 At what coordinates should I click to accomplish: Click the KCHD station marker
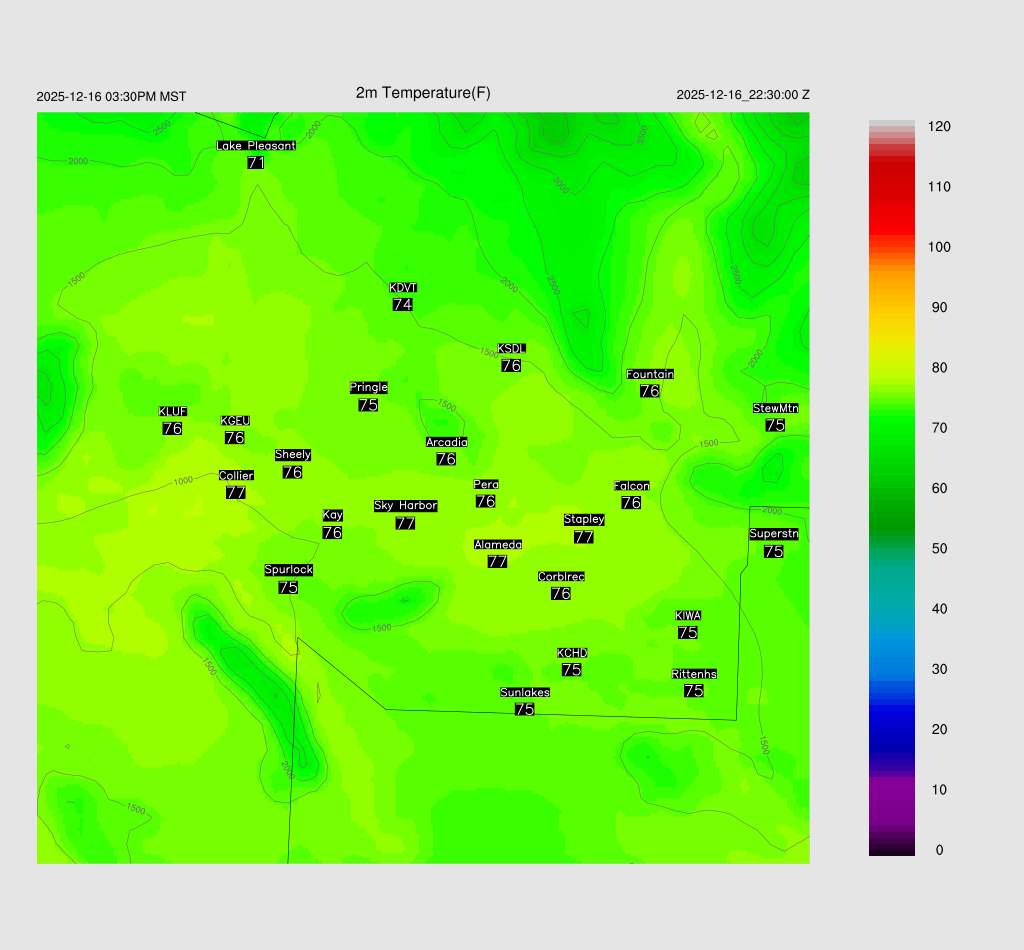coord(572,662)
